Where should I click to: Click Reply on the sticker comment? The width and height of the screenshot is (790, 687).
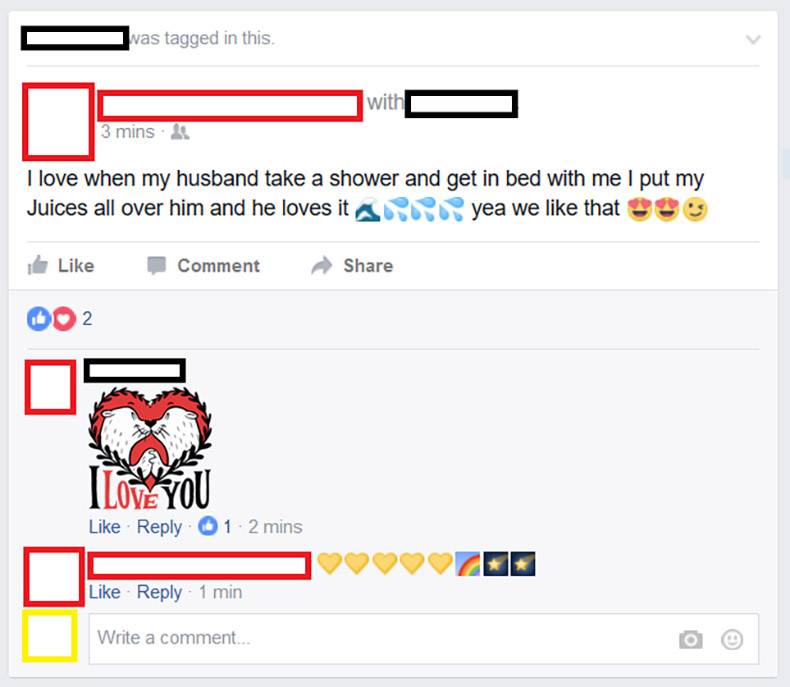pos(159,527)
